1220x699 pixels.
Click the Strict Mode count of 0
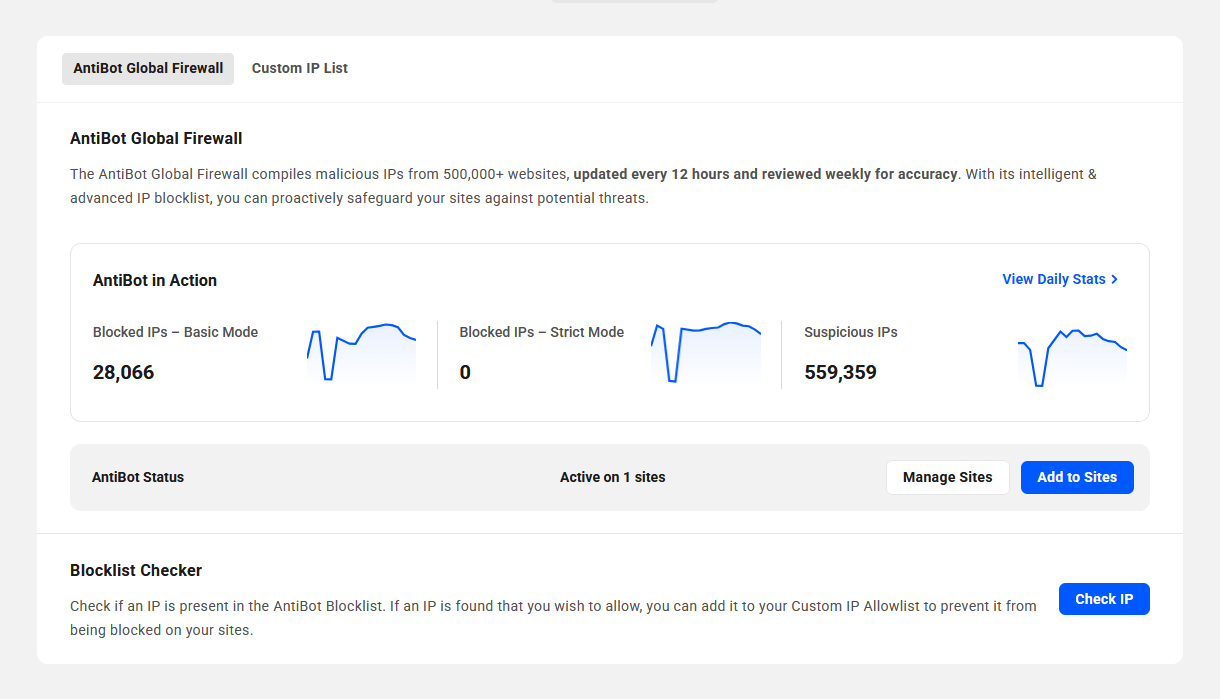tap(465, 373)
